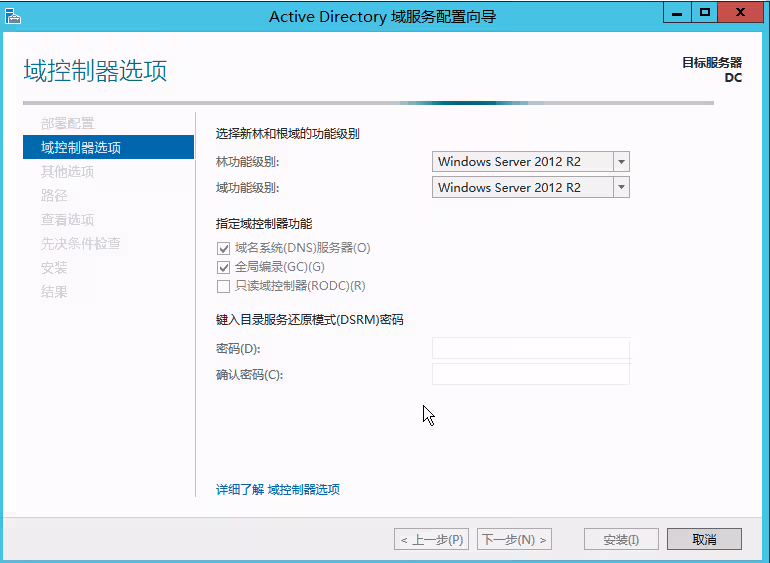Click 安装(I) button

pyautogui.click(x=621, y=539)
